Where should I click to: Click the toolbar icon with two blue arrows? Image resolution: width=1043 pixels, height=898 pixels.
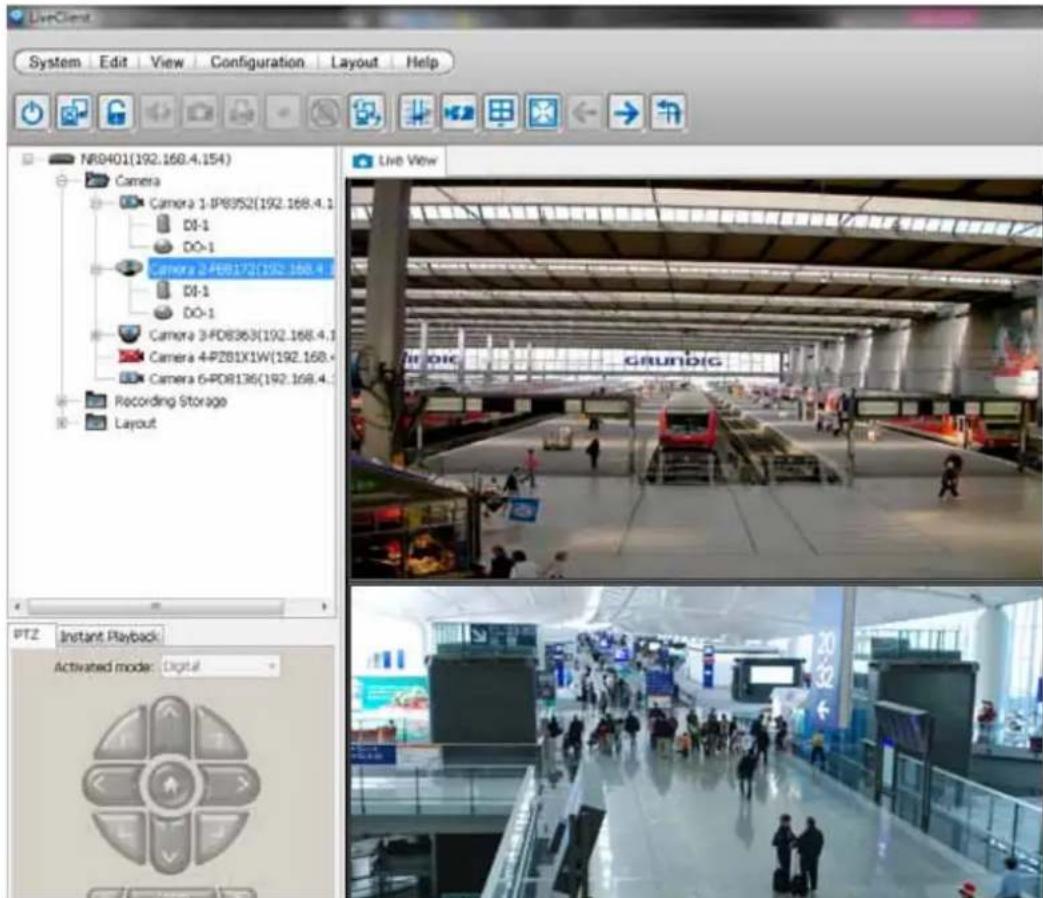tap(459, 112)
